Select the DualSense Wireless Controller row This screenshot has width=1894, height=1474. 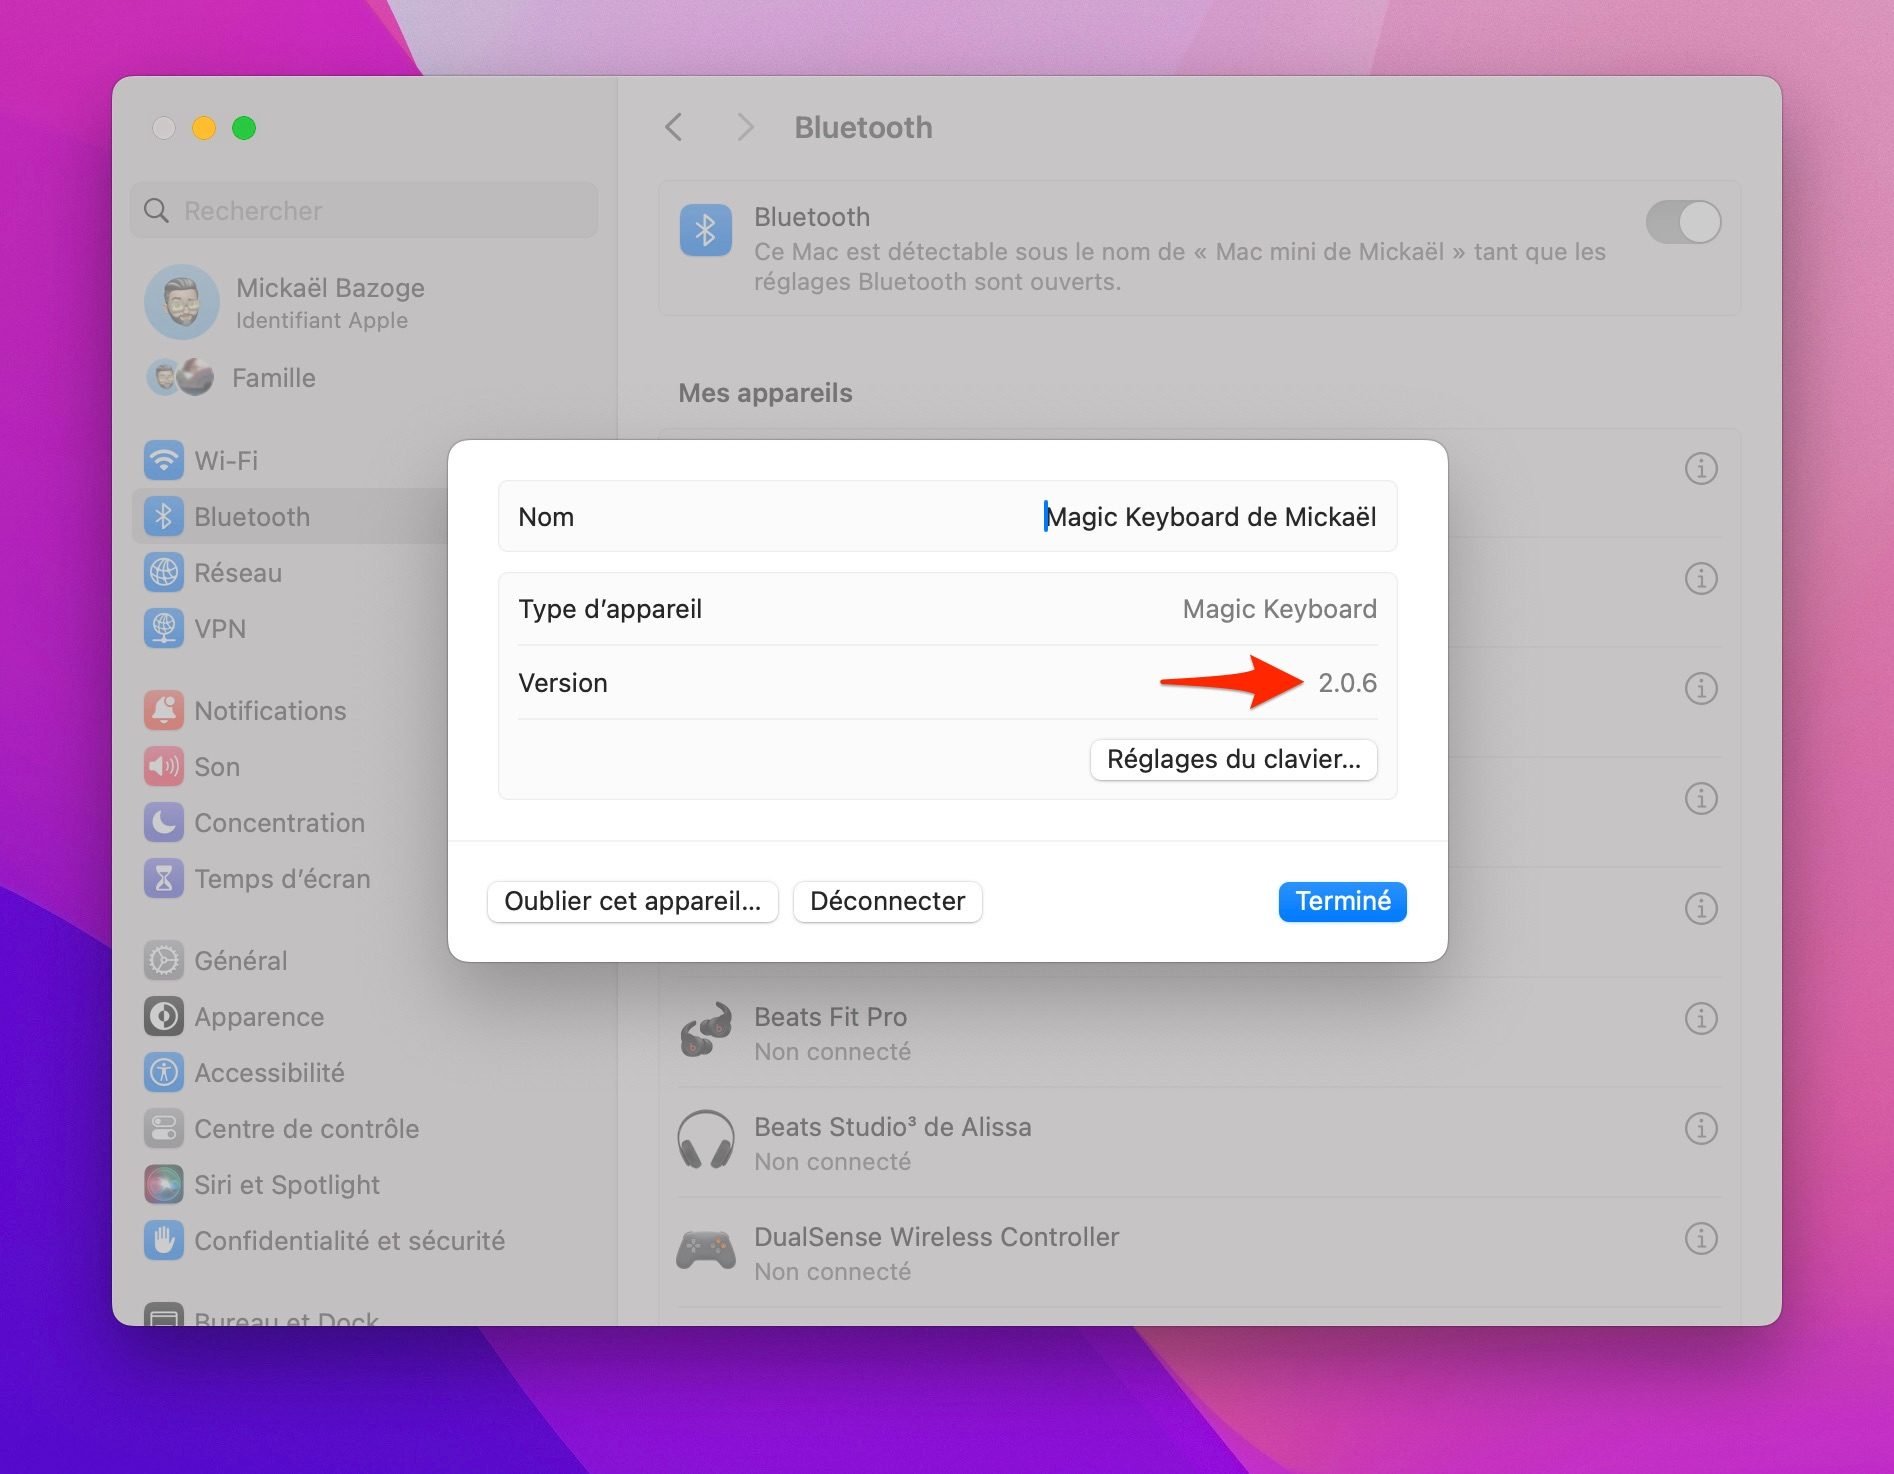[x=1199, y=1252]
